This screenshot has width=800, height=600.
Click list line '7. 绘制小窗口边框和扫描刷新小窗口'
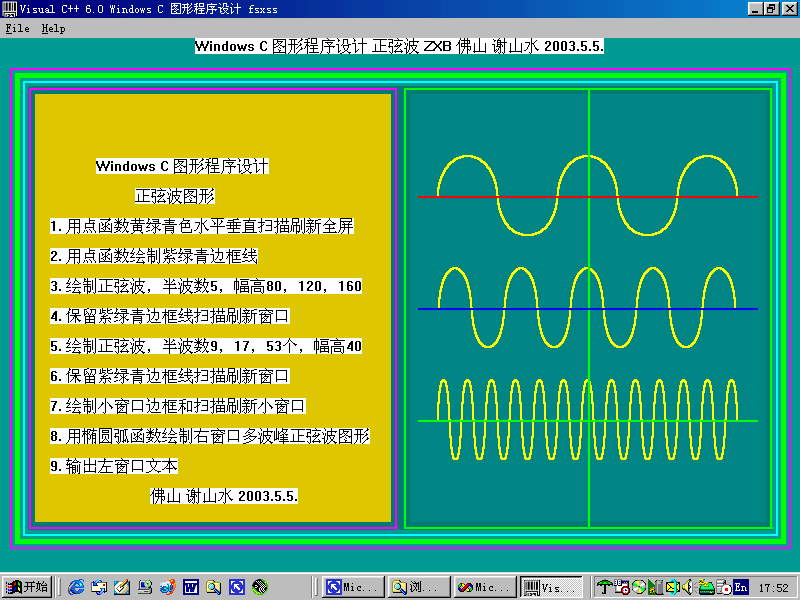[x=178, y=406]
